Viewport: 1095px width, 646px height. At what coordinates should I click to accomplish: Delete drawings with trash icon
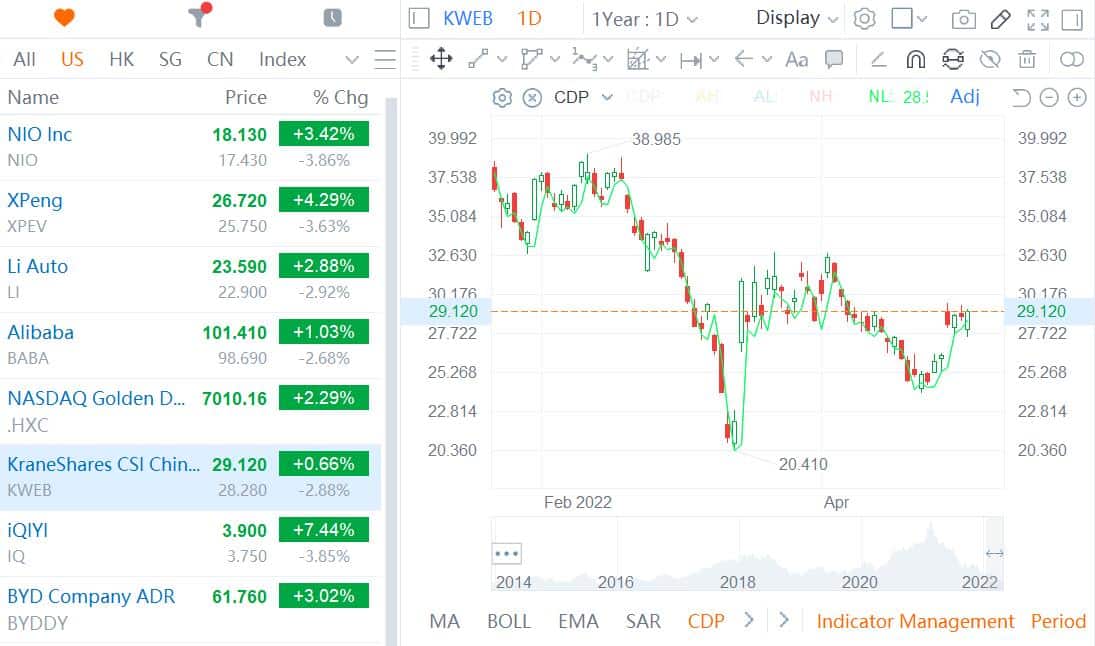coord(1027,60)
